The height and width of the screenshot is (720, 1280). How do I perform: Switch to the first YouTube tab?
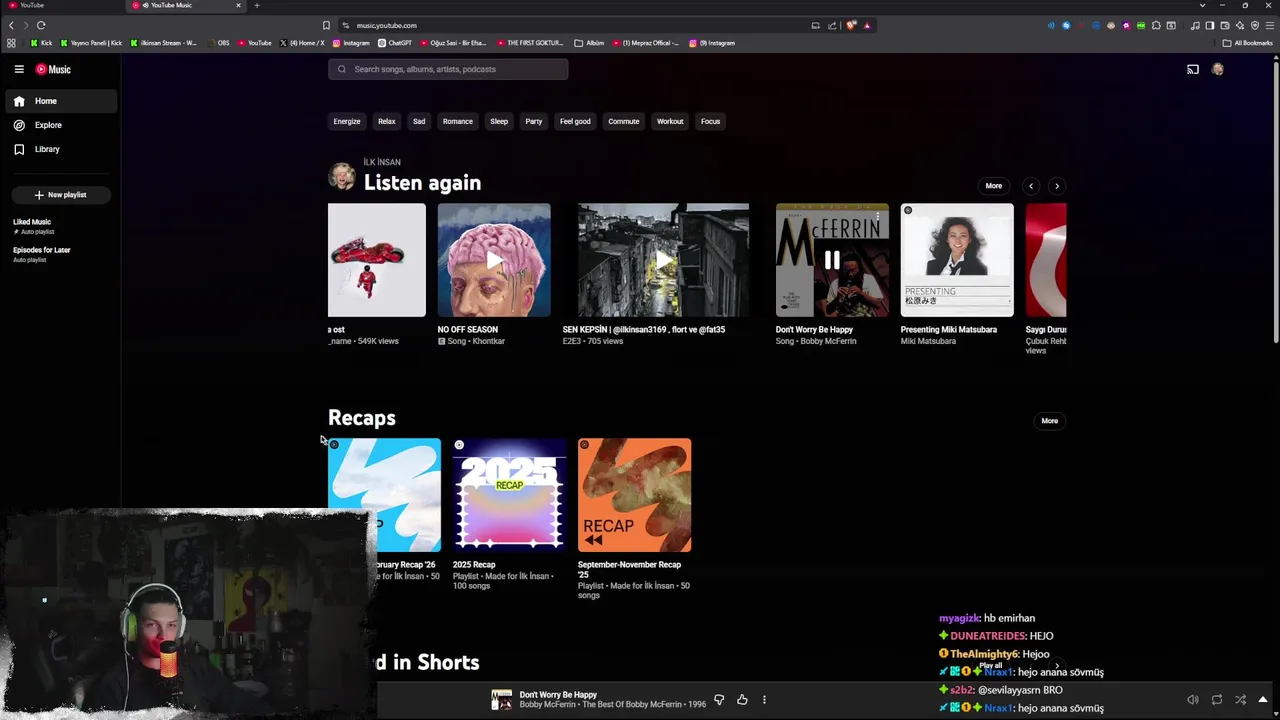tap(60, 5)
